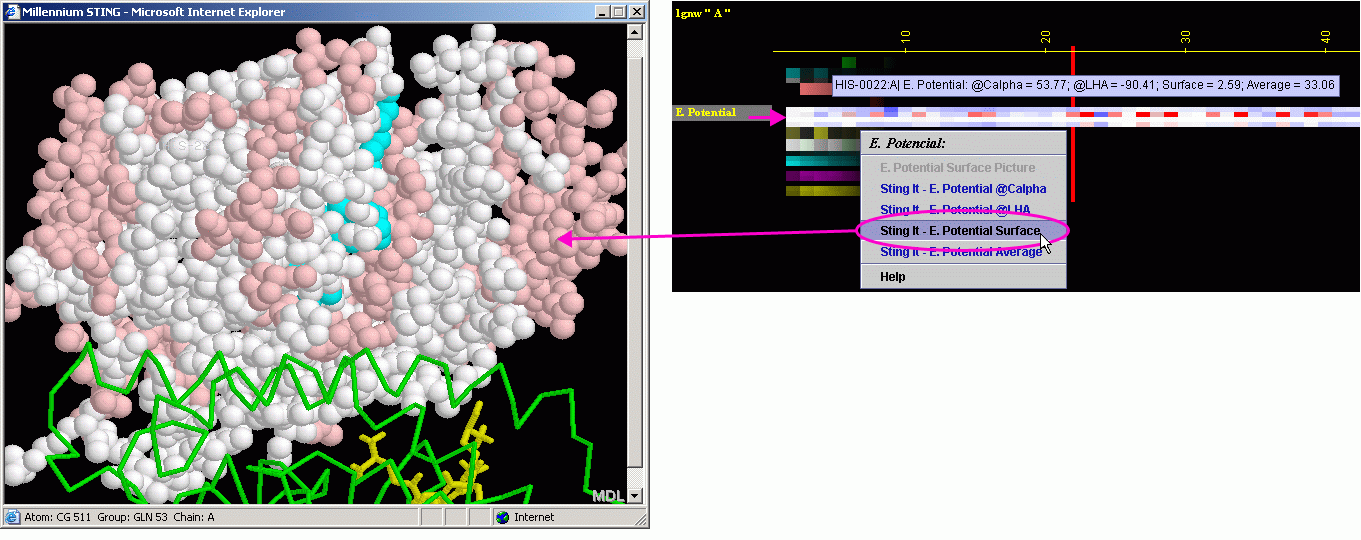Screen dimensions: 1361x540
Task: Close the Millennium STING window
Action: click(x=637, y=12)
